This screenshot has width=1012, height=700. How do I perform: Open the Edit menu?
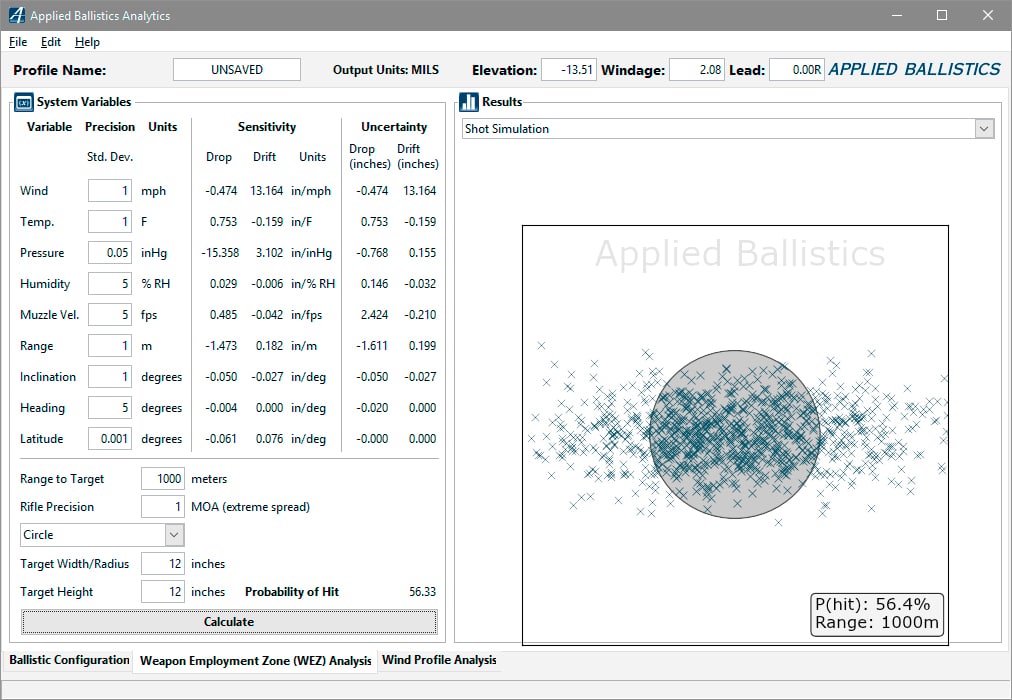50,42
